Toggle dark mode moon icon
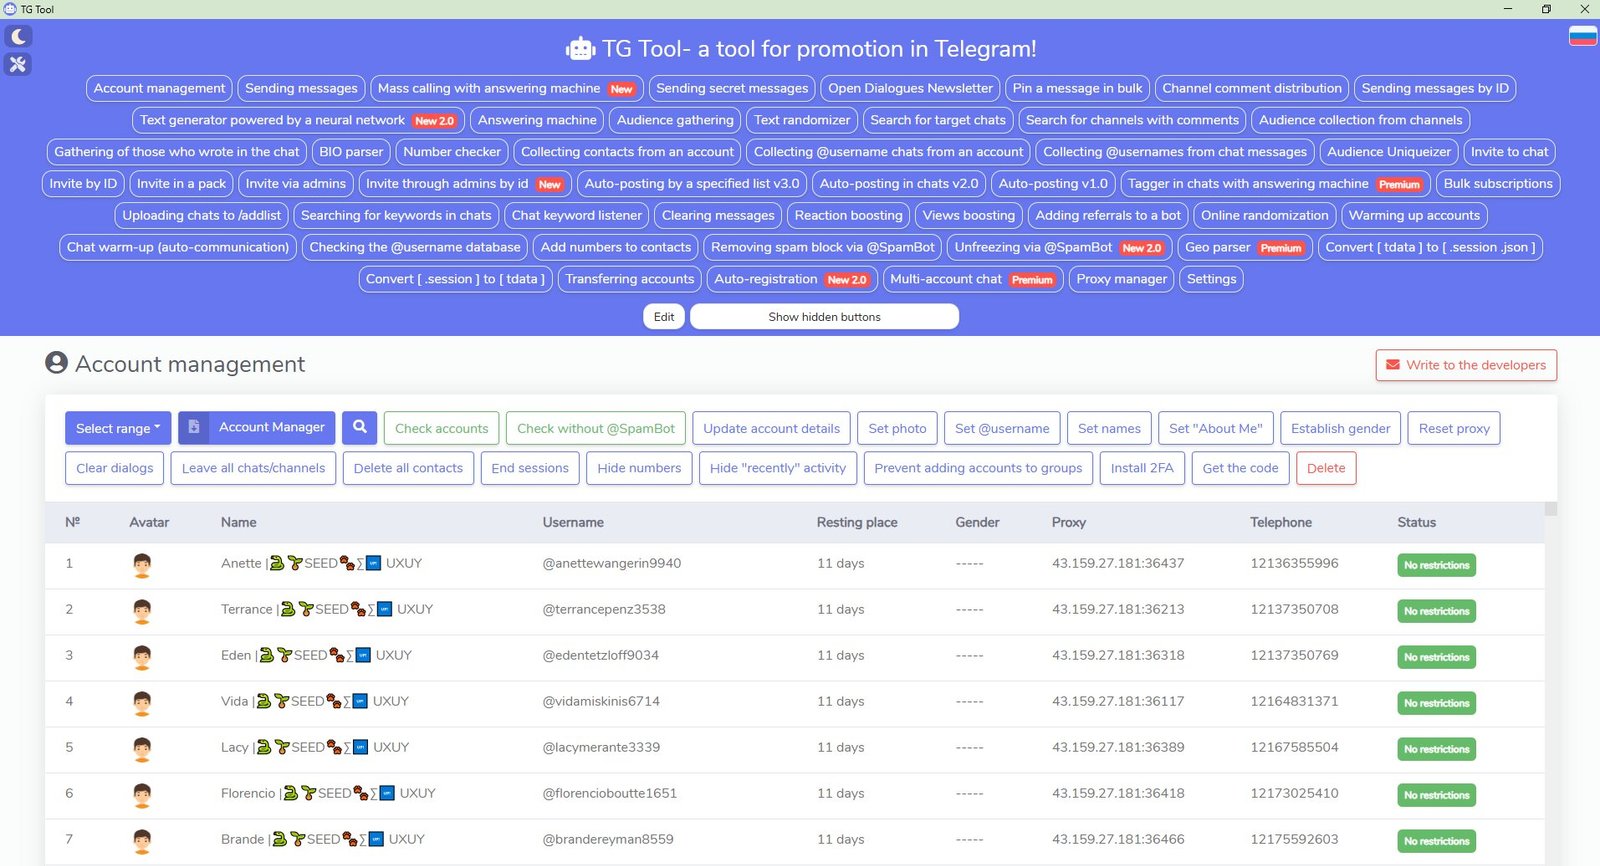 [x=18, y=37]
